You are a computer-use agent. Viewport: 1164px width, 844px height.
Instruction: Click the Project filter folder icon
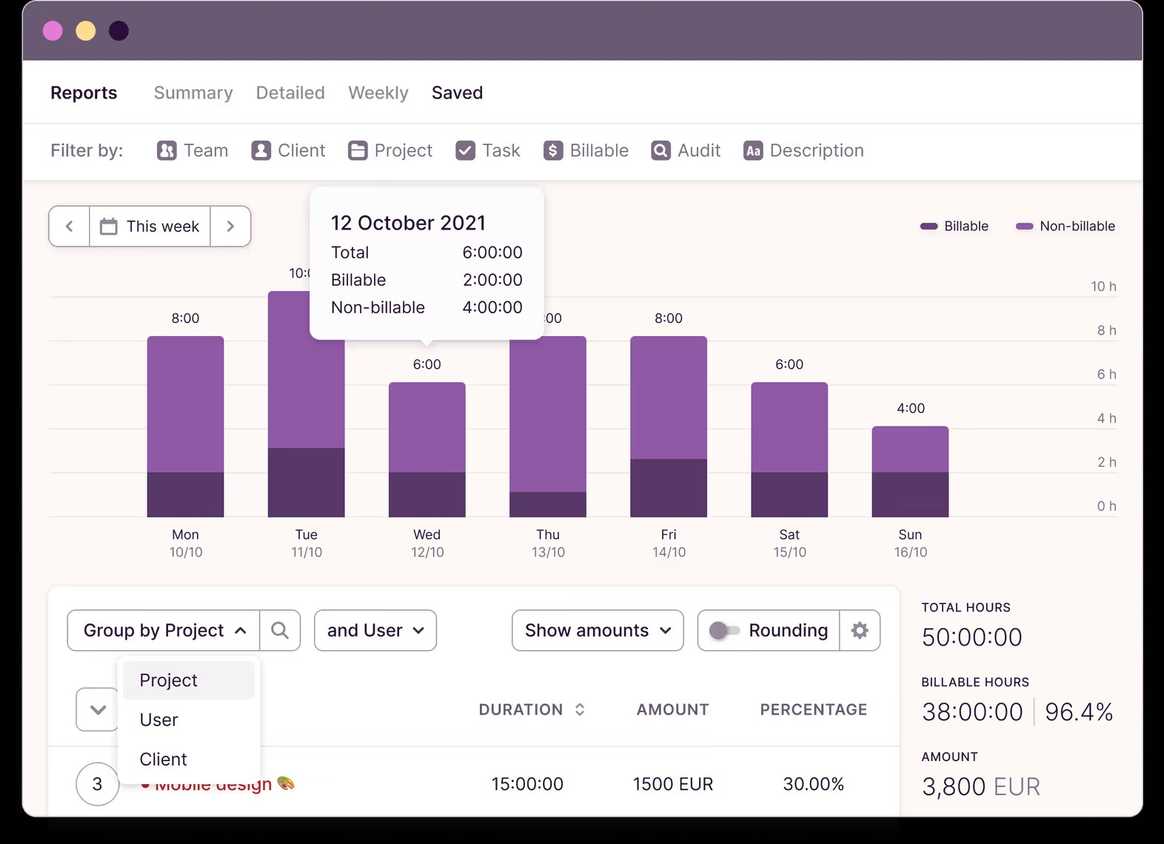(x=358, y=151)
